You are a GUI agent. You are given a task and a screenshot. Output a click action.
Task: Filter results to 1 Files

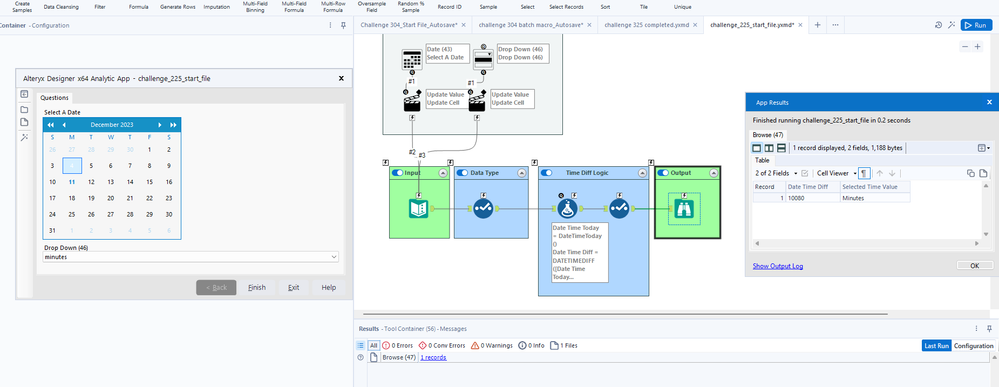[x=564, y=346]
